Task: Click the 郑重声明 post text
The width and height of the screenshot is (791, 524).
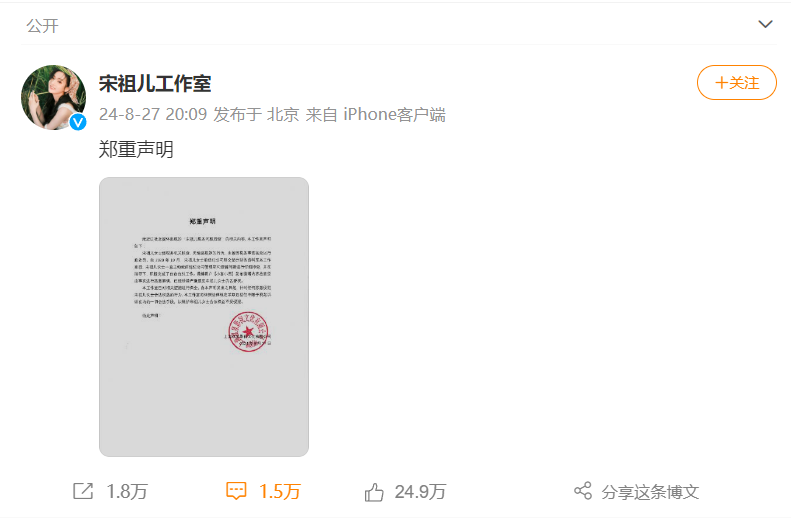Action: (x=136, y=150)
